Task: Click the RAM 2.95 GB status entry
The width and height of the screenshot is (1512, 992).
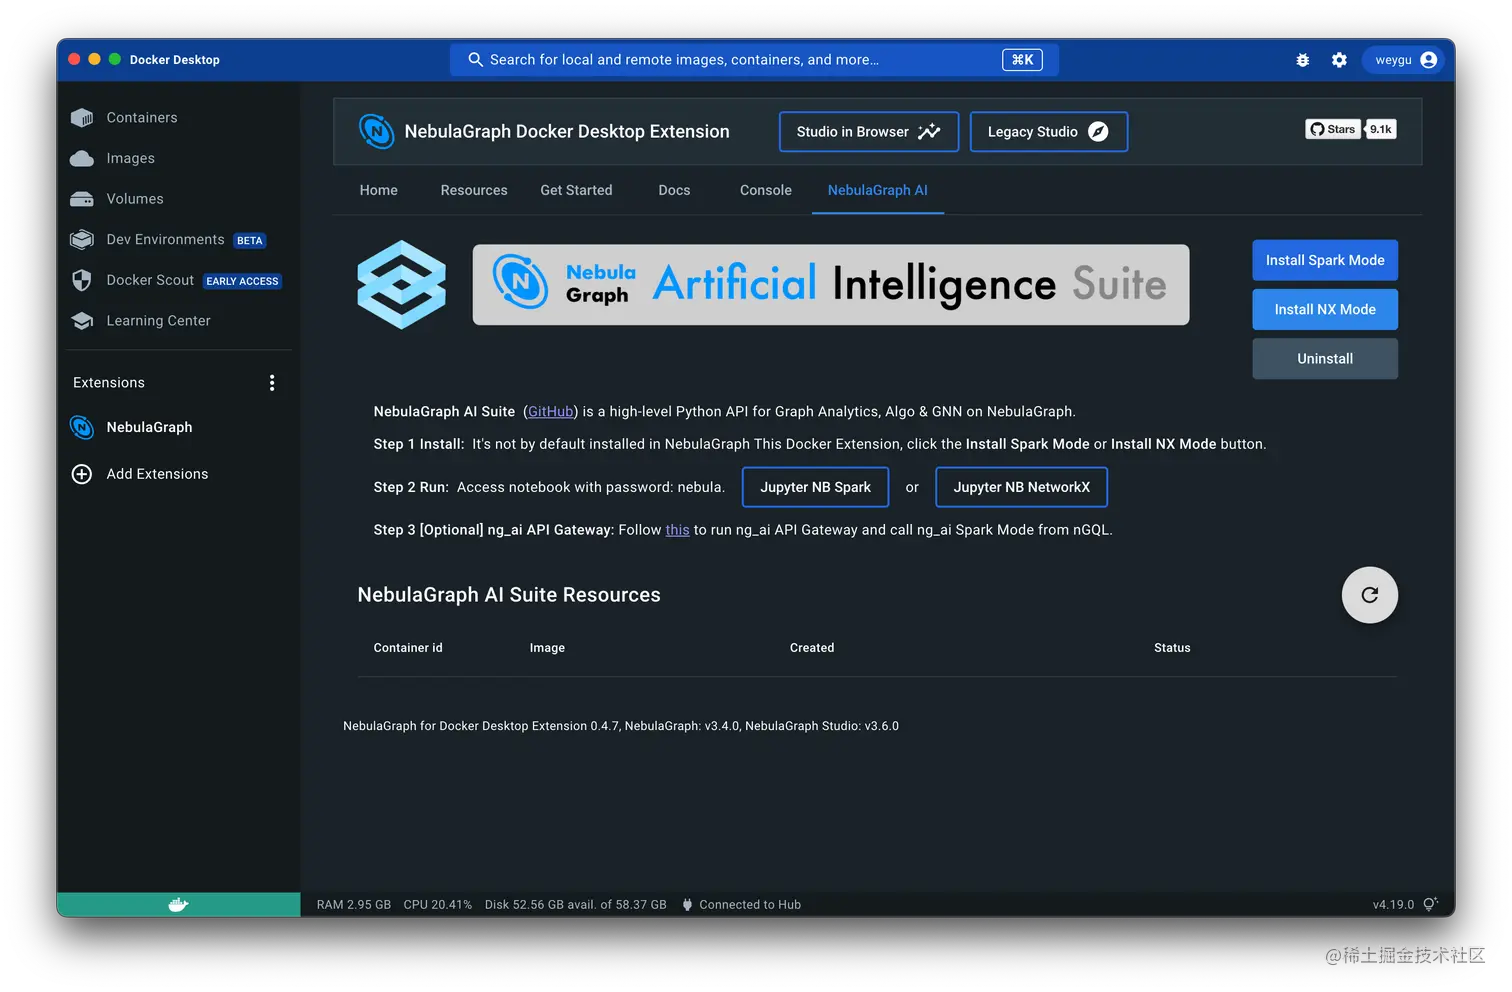Action: pyautogui.click(x=354, y=905)
